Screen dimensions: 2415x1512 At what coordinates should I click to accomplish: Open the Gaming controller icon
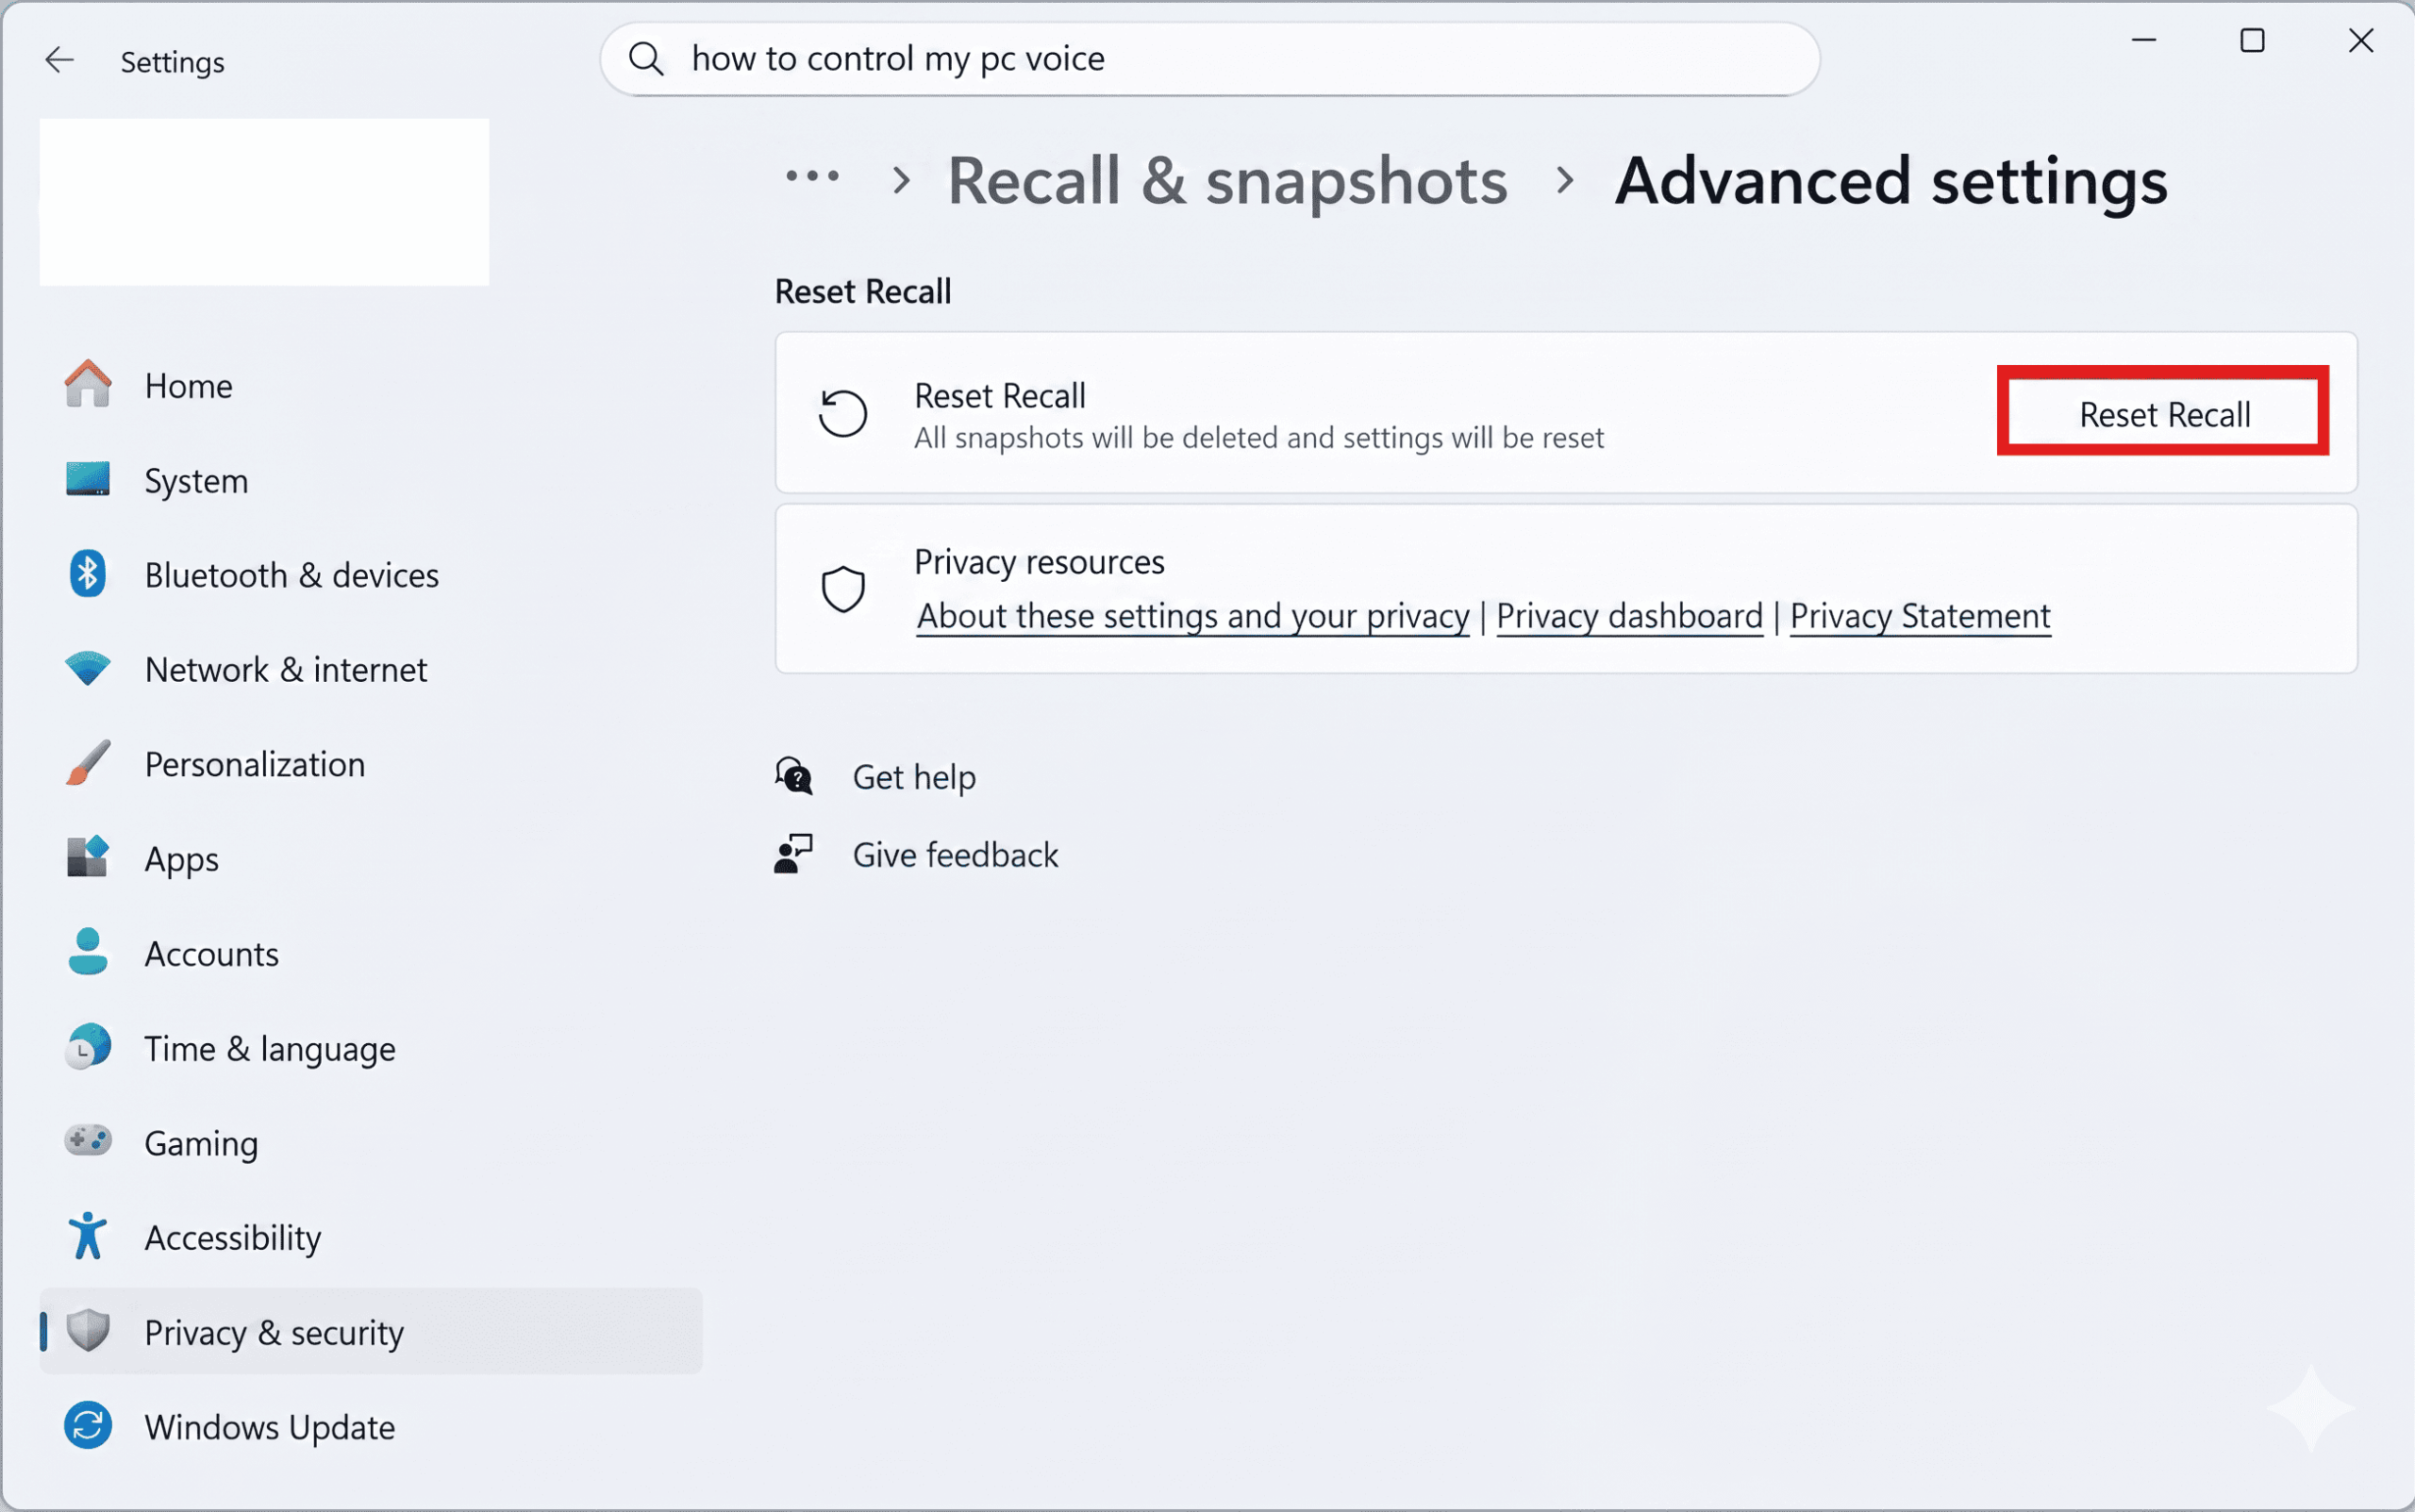tap(87, 1141)
